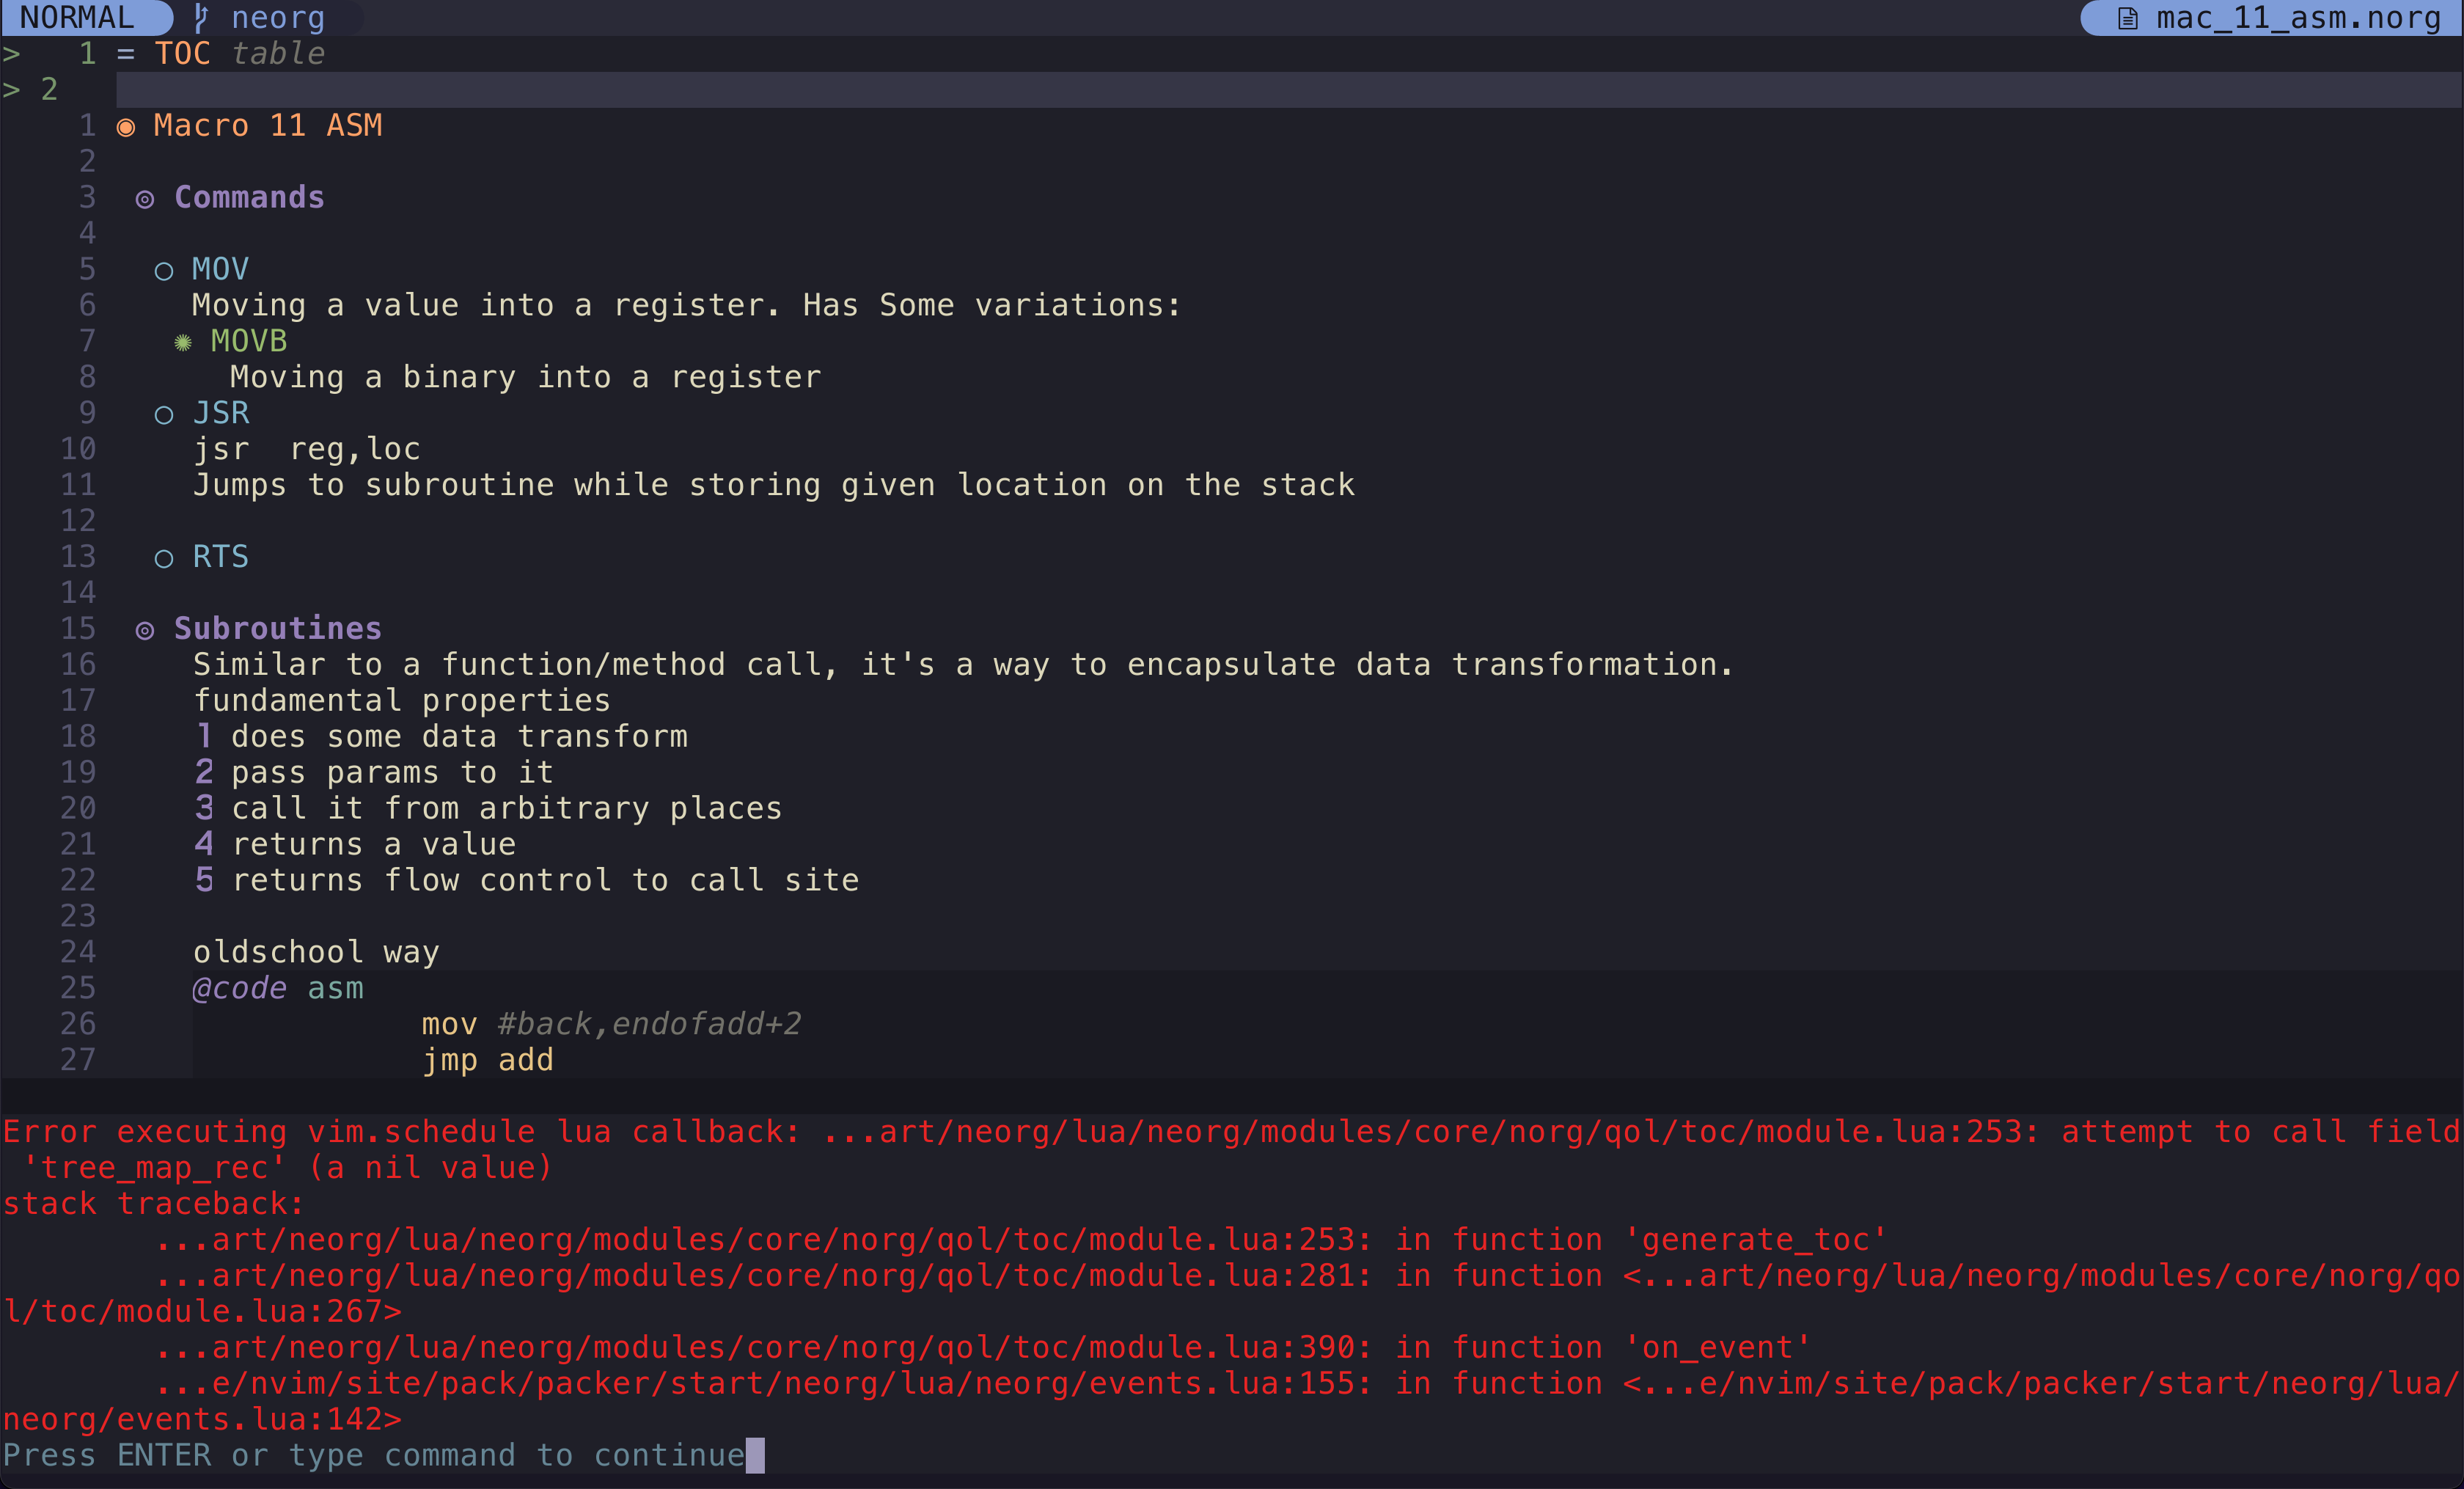
Task: Click the @code asm code block tag
Action: click(x=240, y=988)
